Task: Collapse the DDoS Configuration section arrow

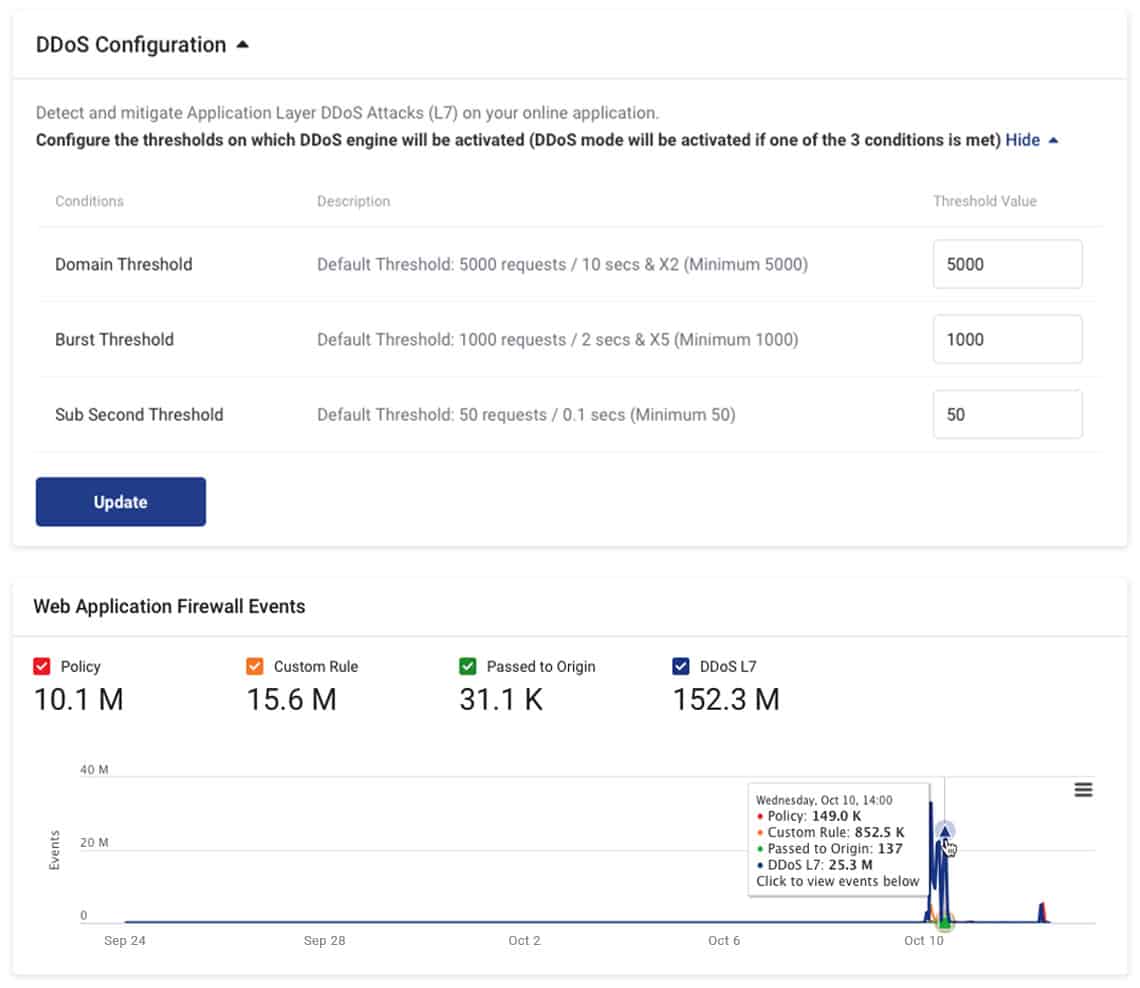Action: tap(242, 45)
